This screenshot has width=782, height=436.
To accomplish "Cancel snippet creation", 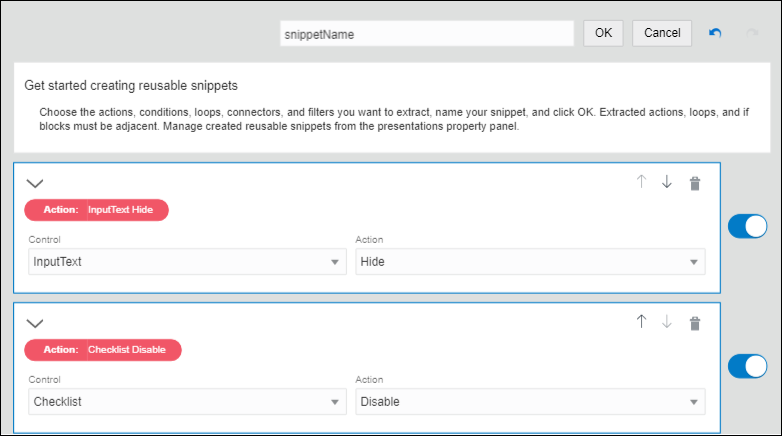I will pyautogui.click(x=662, y=33).
